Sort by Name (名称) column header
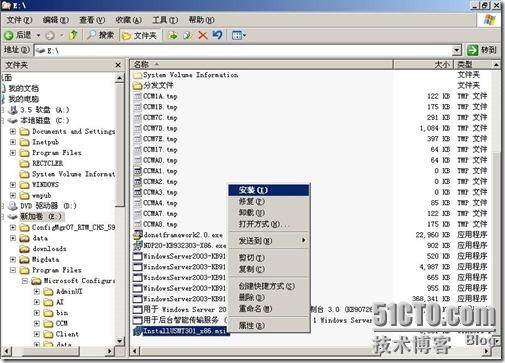 pyautogui.click(x=262, y=64)
